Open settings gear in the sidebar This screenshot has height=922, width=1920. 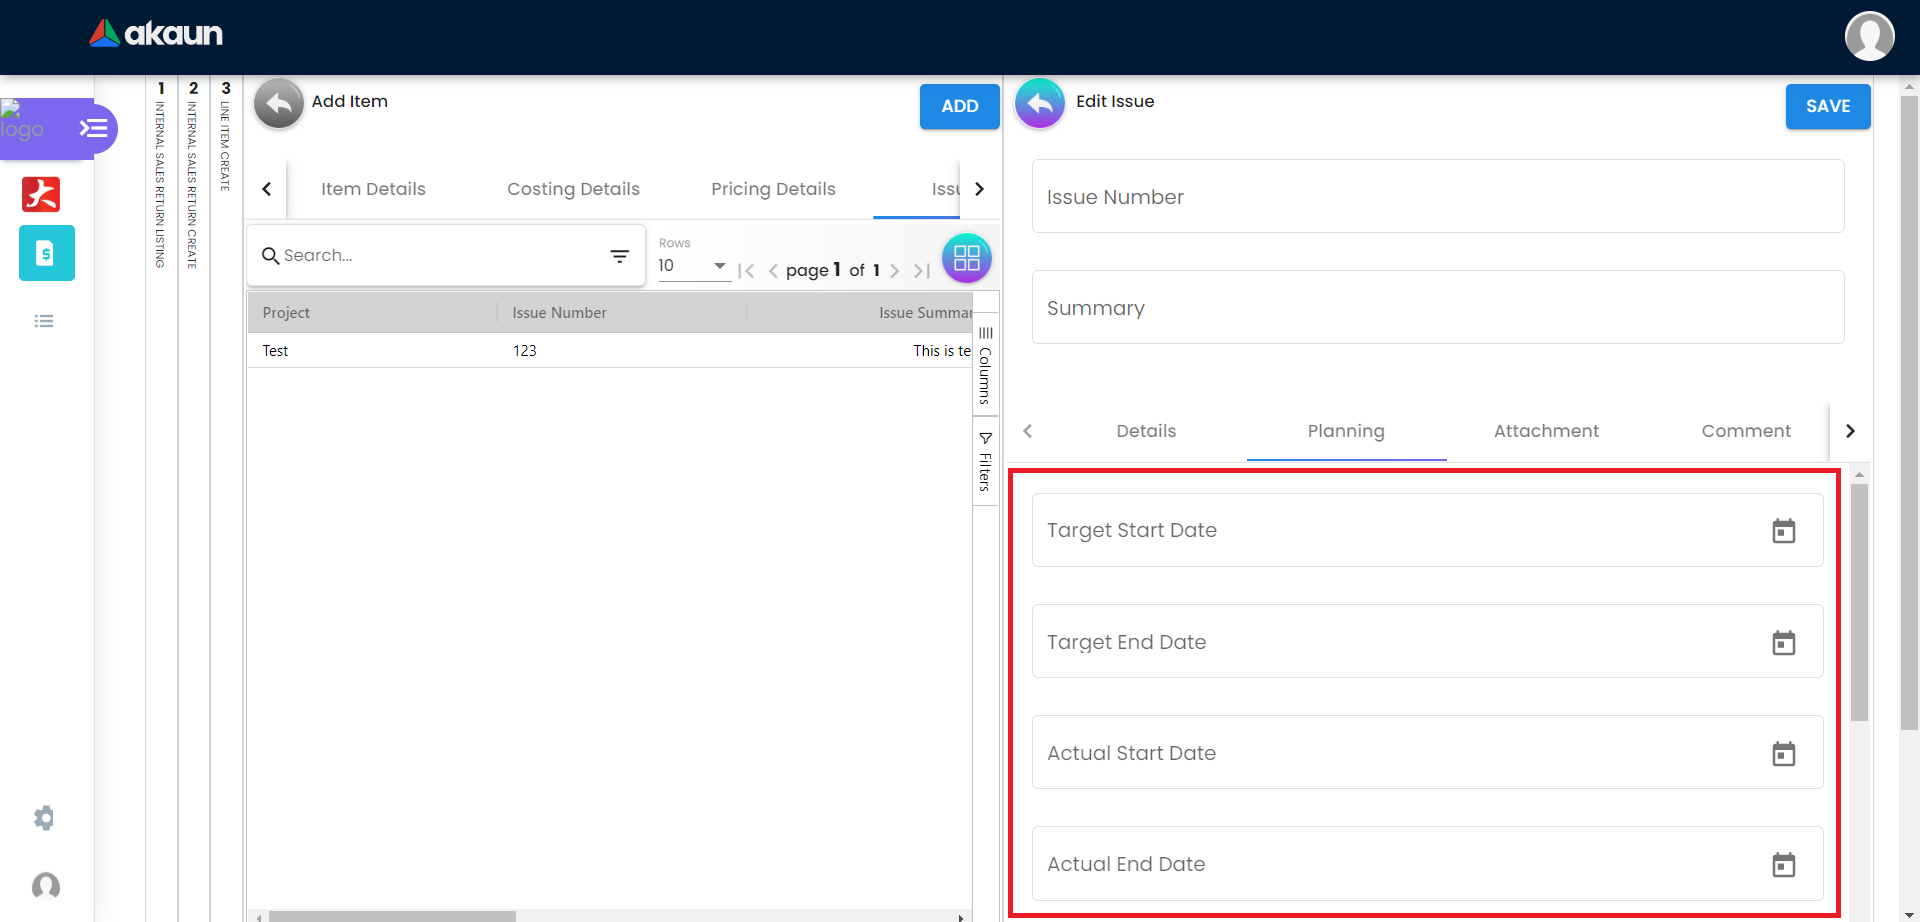(x=44, y=818)
